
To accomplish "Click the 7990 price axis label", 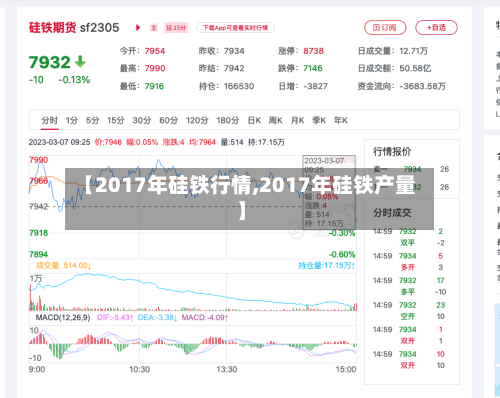I will pos(39,160).
